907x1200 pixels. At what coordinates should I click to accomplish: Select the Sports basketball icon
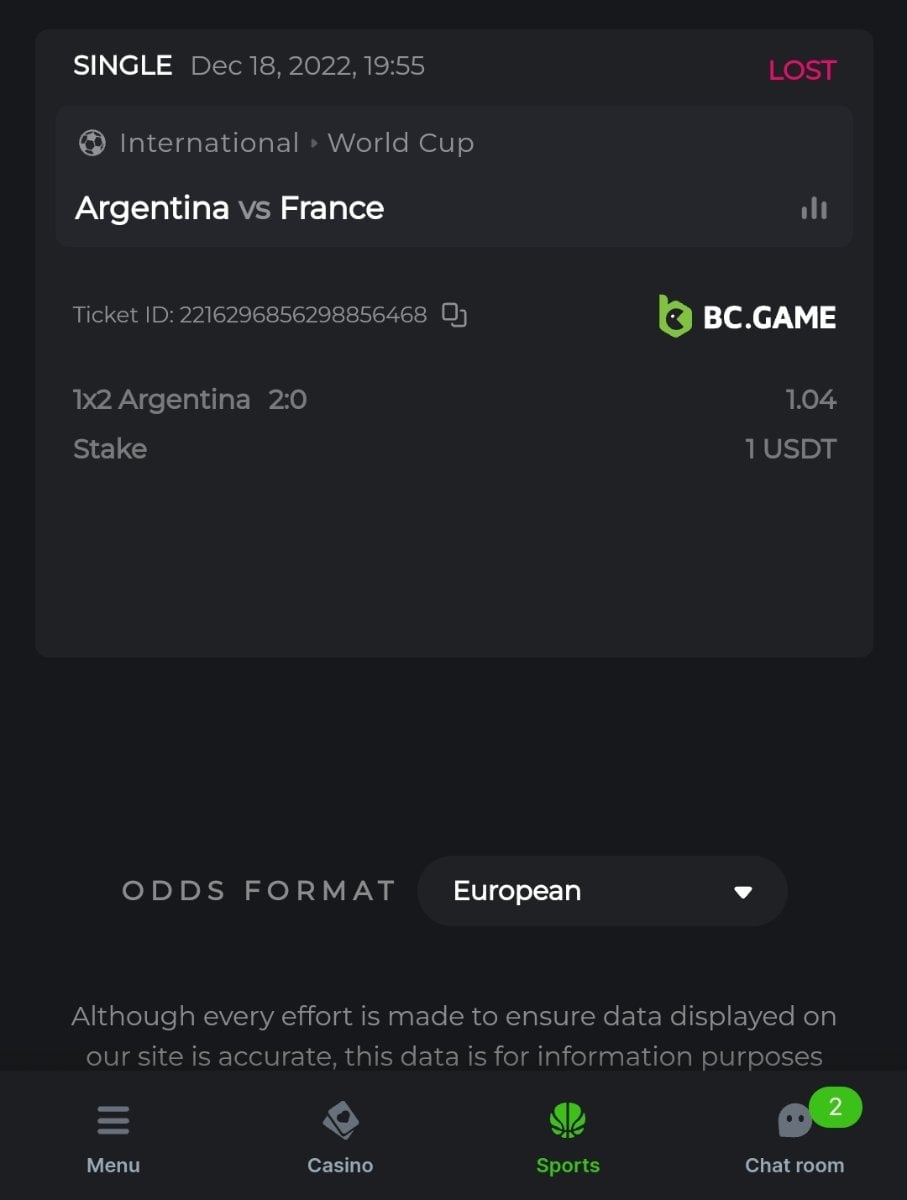[567, 1120]
